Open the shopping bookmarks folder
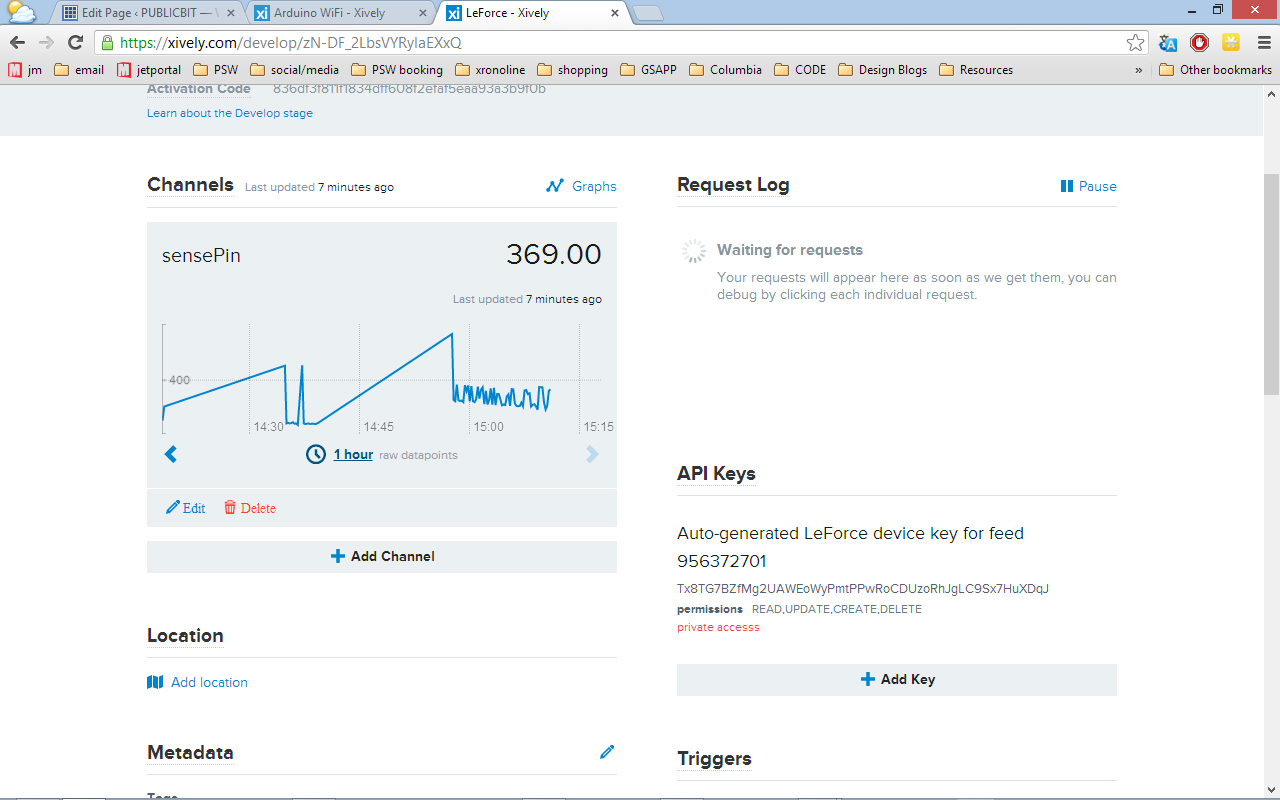 coord(573,70)
